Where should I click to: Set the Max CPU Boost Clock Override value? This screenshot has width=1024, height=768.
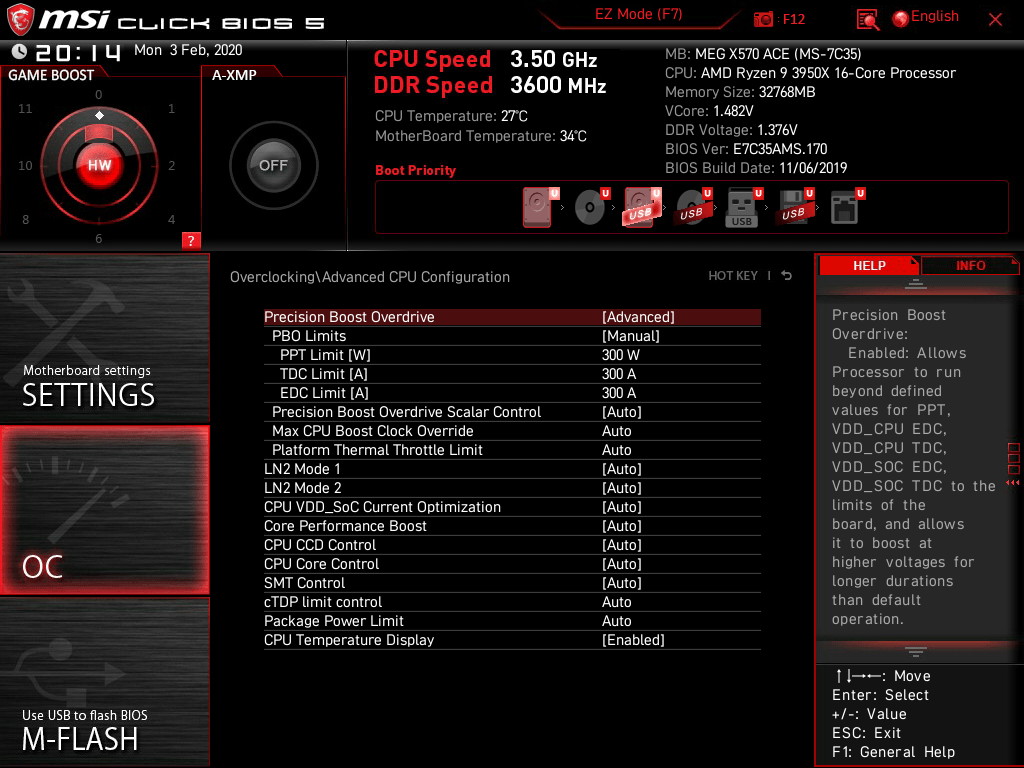[512, 431]
